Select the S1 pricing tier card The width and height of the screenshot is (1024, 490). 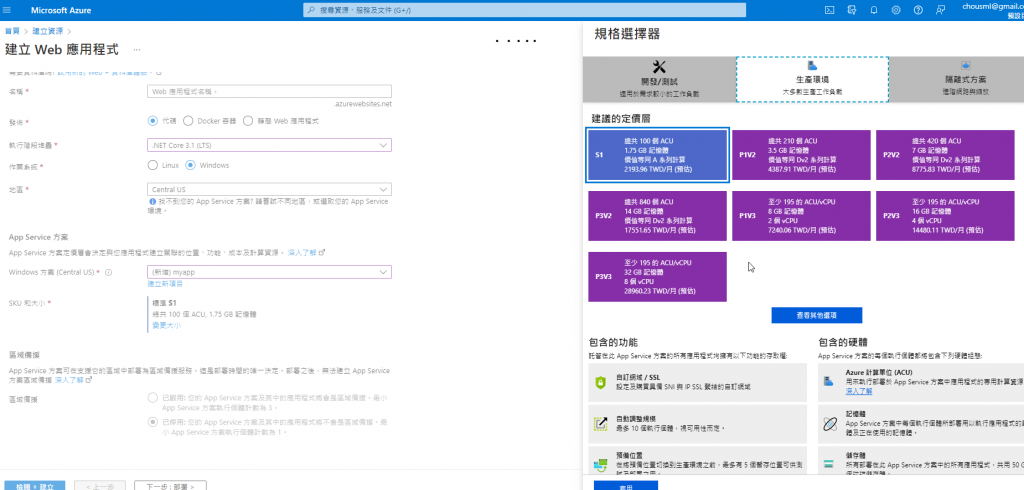point(658,155)
